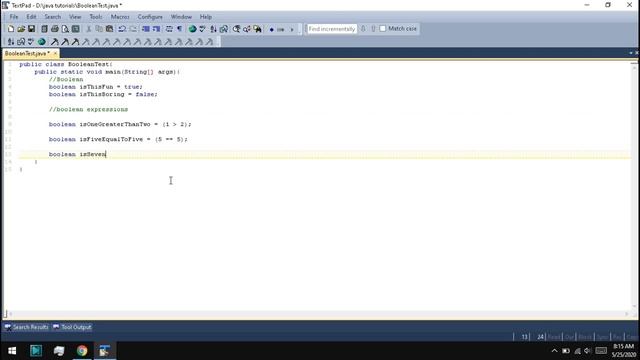Click the comment '//boolean expressions'

88,109
